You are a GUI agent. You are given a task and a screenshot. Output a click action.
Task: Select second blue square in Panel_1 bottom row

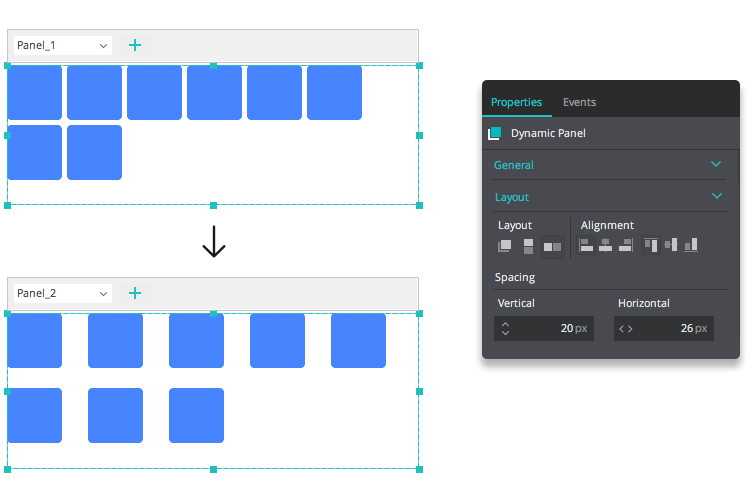click(94, 153)
